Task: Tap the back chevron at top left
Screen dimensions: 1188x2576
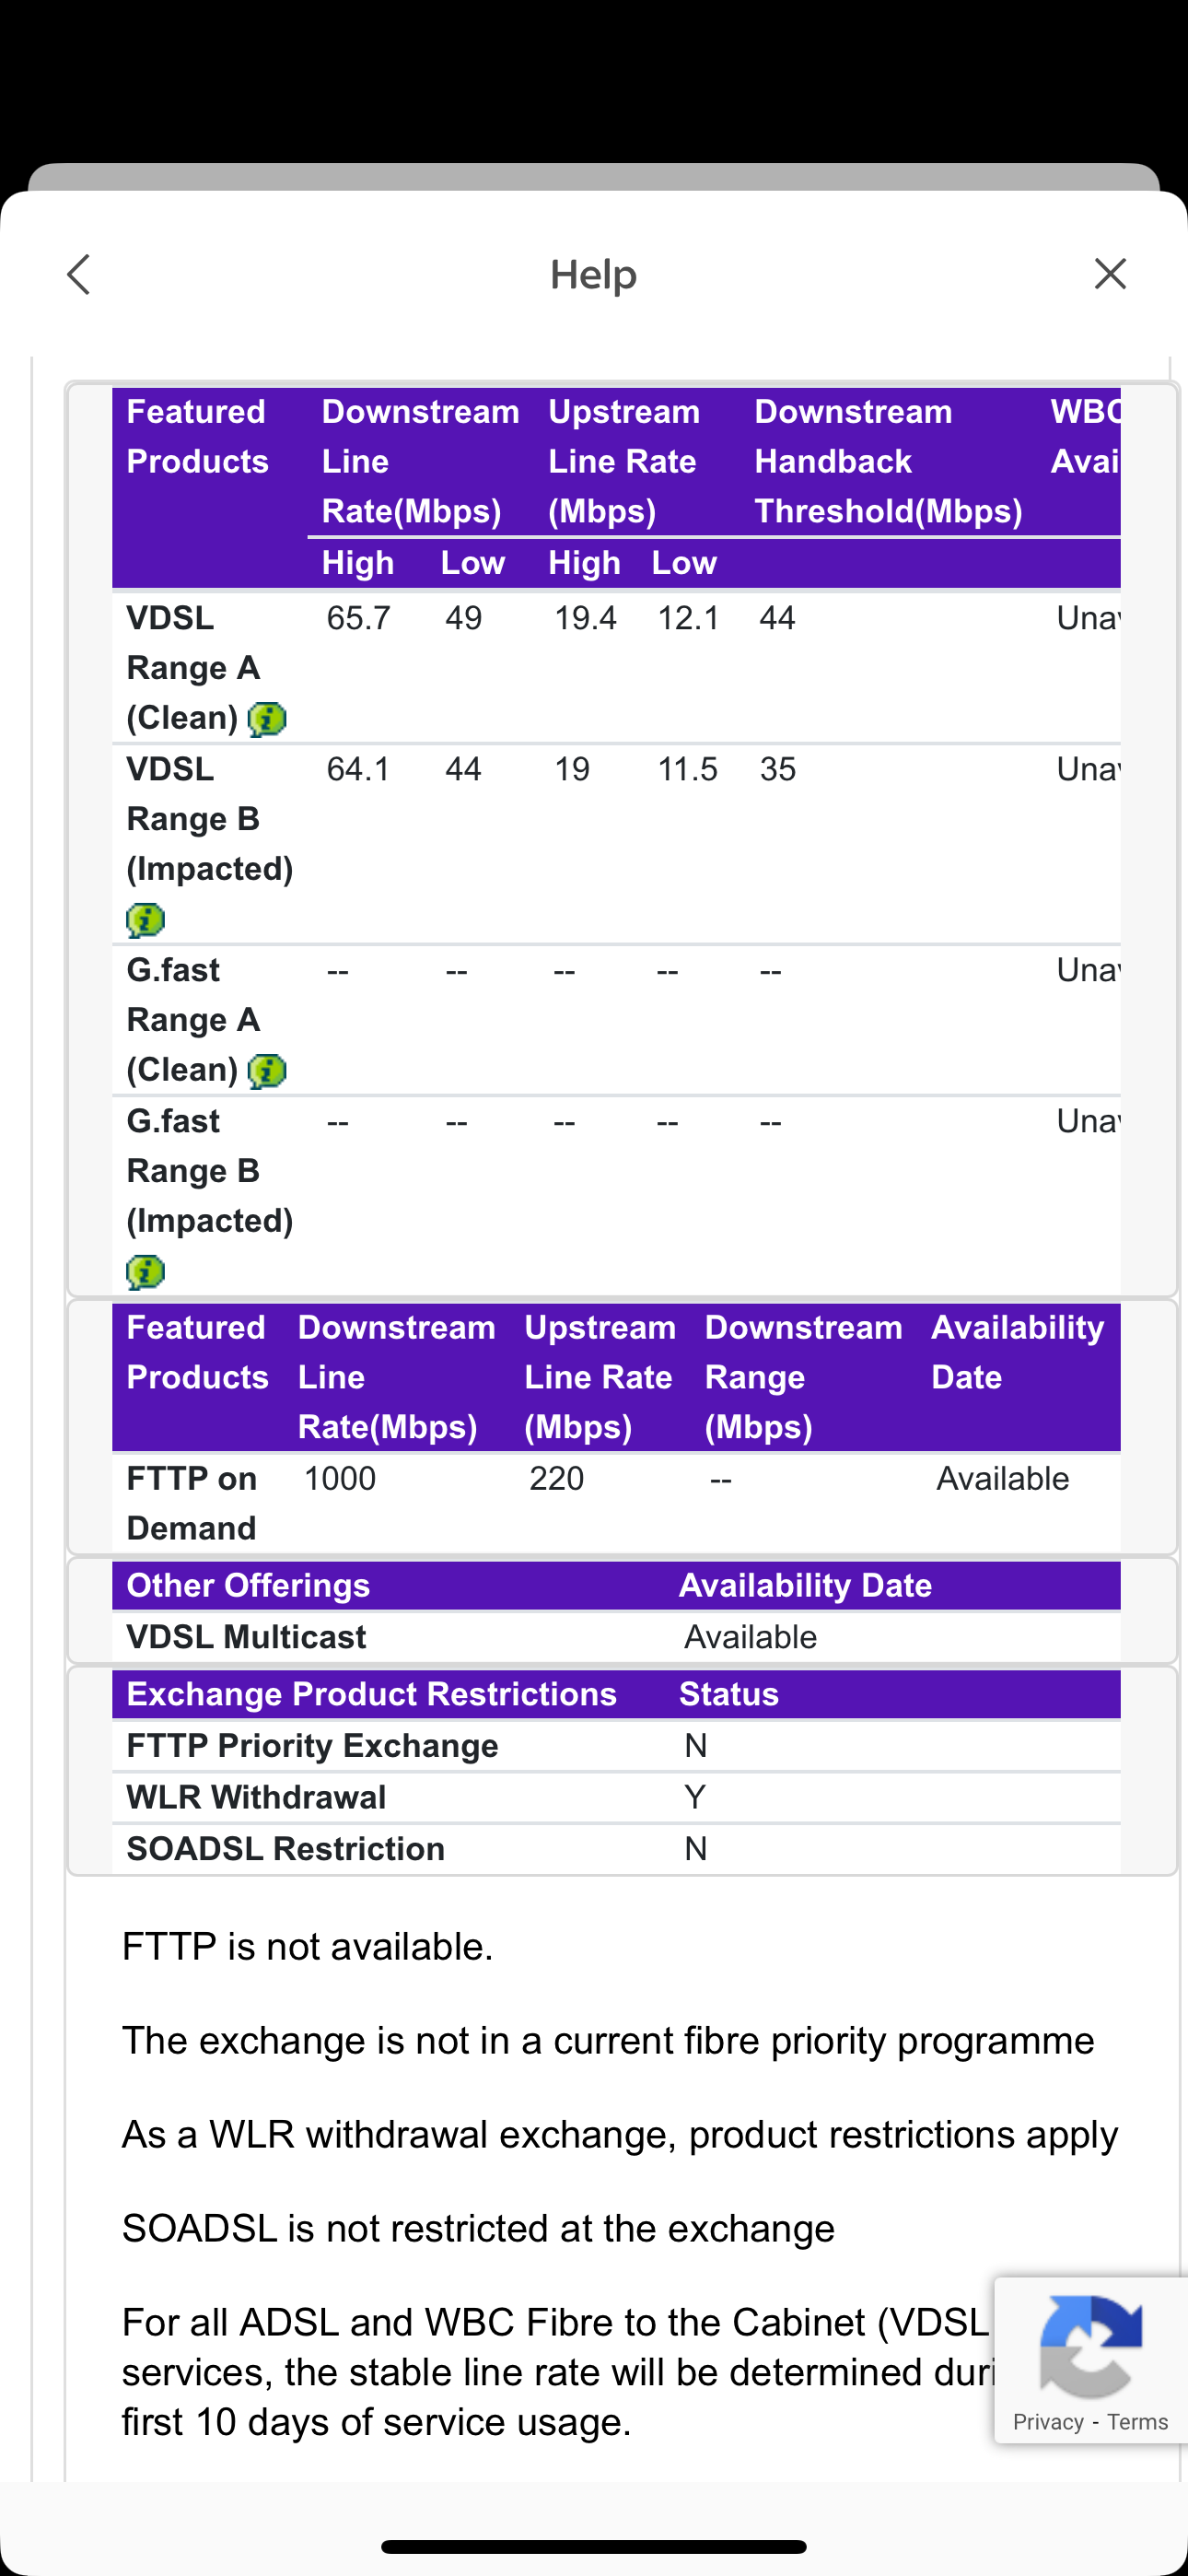Action: coord(79,273)
